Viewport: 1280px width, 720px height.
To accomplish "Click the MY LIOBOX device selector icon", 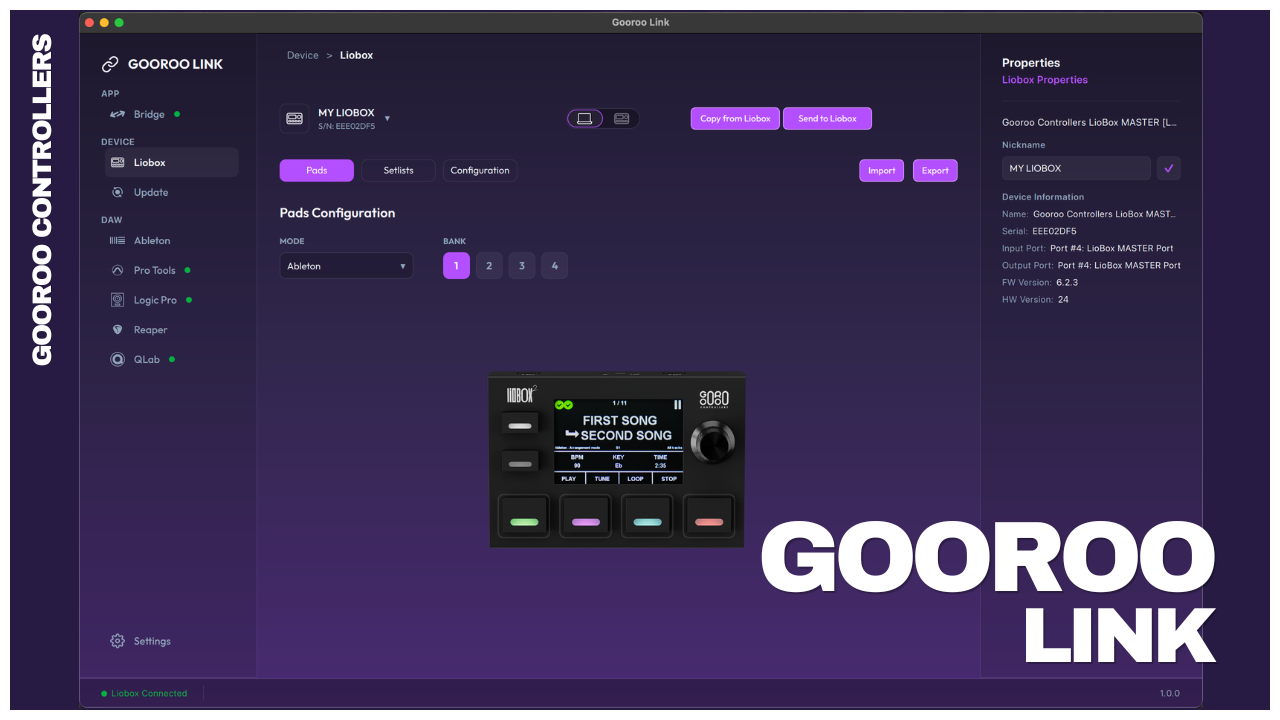I will click(295, 118).
